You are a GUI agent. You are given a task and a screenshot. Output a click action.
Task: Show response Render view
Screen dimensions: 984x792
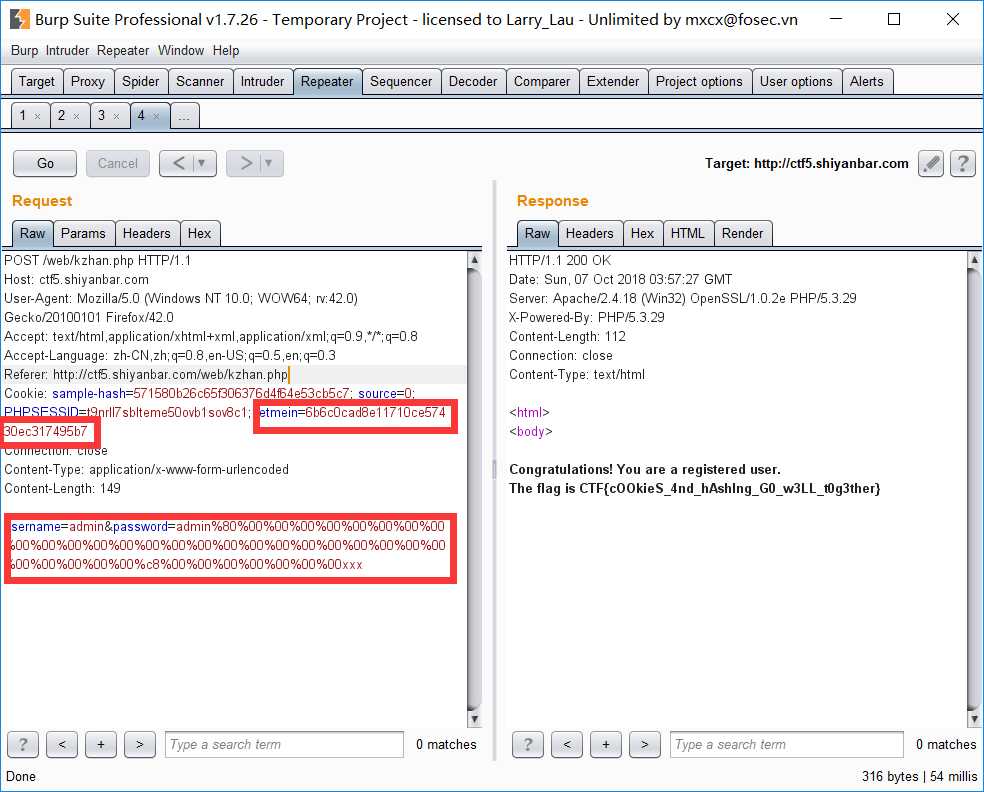click(x=742, y=233)
